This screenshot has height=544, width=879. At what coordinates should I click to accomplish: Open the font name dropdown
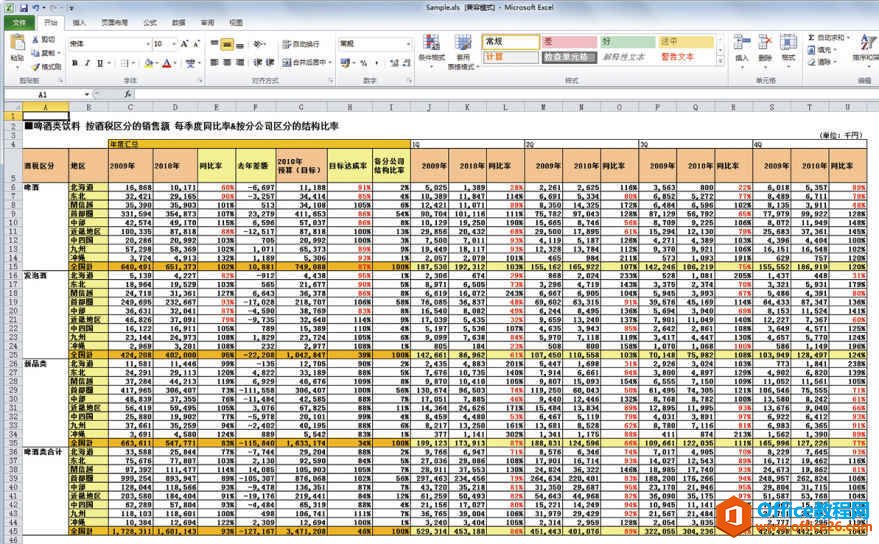tap(148, 44)
